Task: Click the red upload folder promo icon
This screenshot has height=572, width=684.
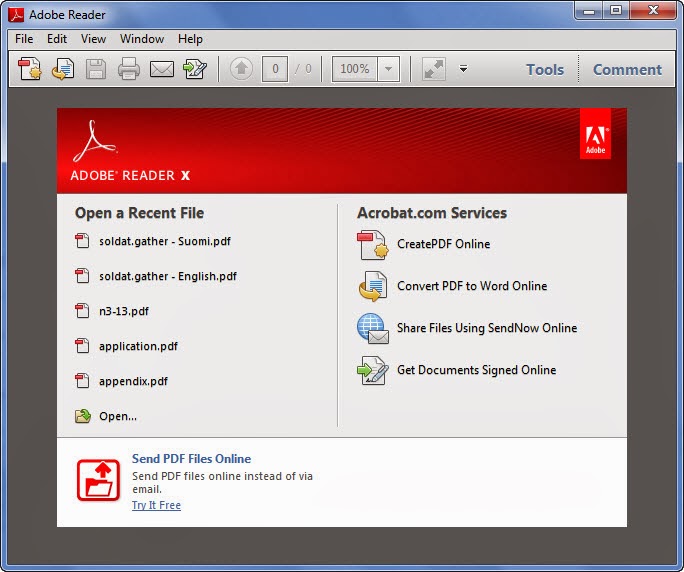Action: 98,480
